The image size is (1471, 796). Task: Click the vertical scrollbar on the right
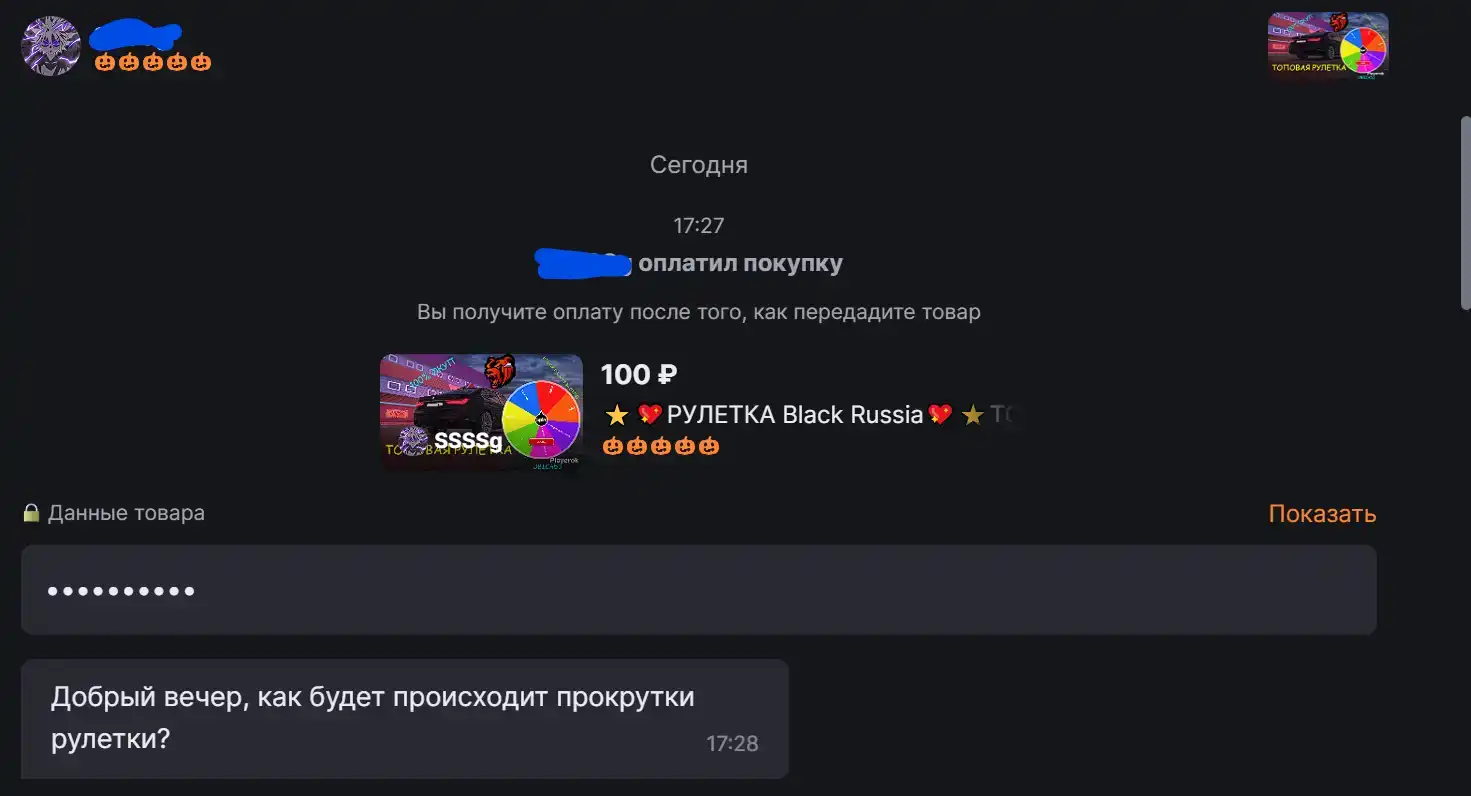[1465, 215]
